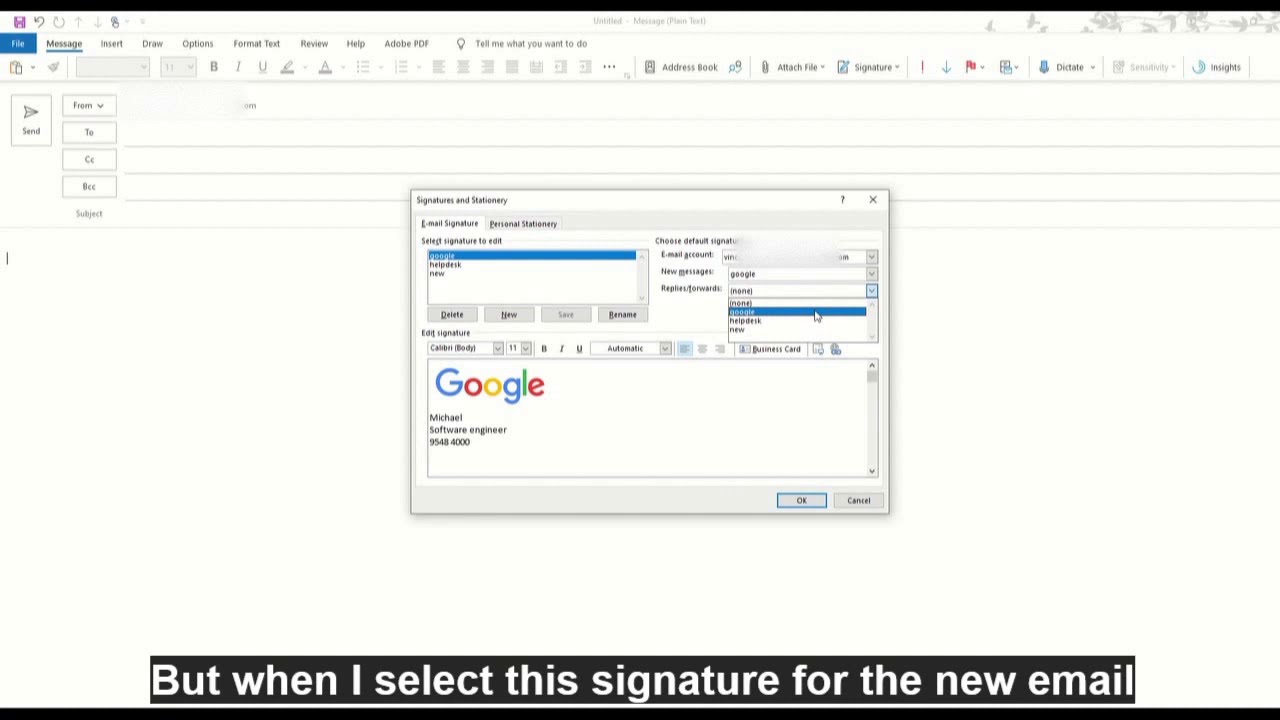The width and height of the screenshot is (1280, 720).
Task: Click the Send button
Action: coord(31,119)
